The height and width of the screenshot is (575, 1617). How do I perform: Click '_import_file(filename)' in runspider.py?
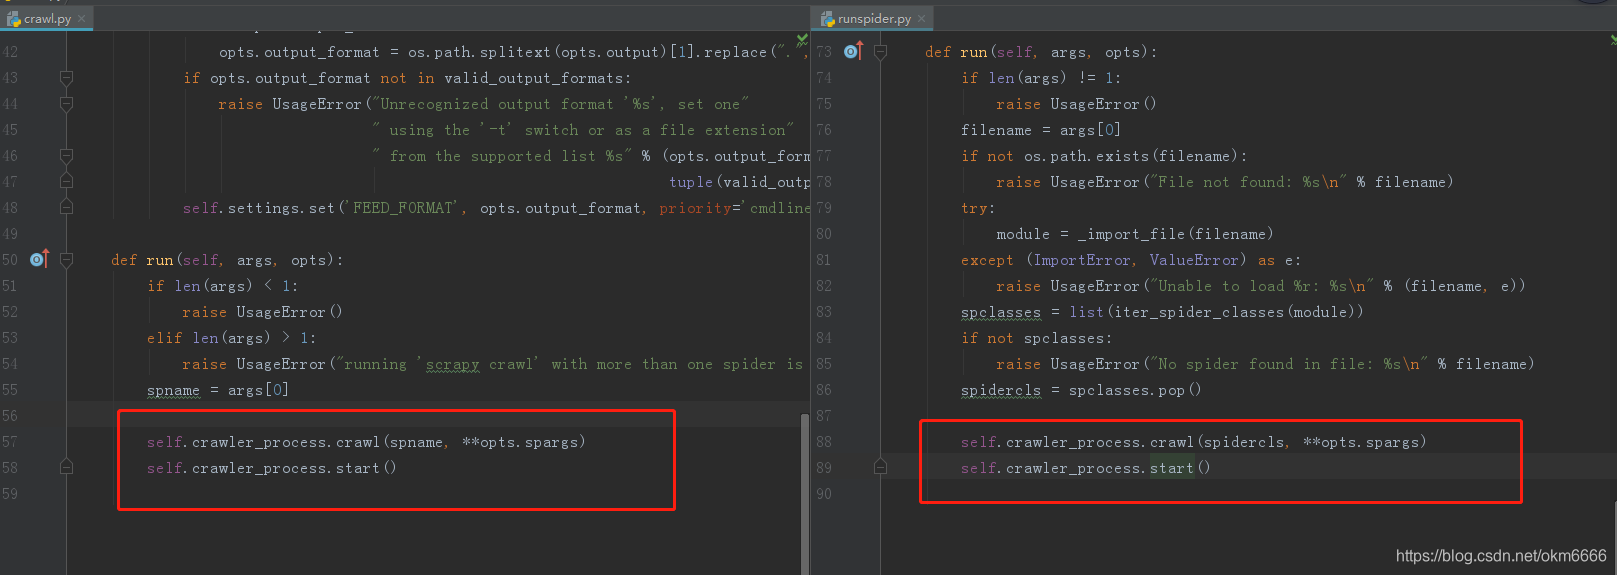click(1175, 234)
